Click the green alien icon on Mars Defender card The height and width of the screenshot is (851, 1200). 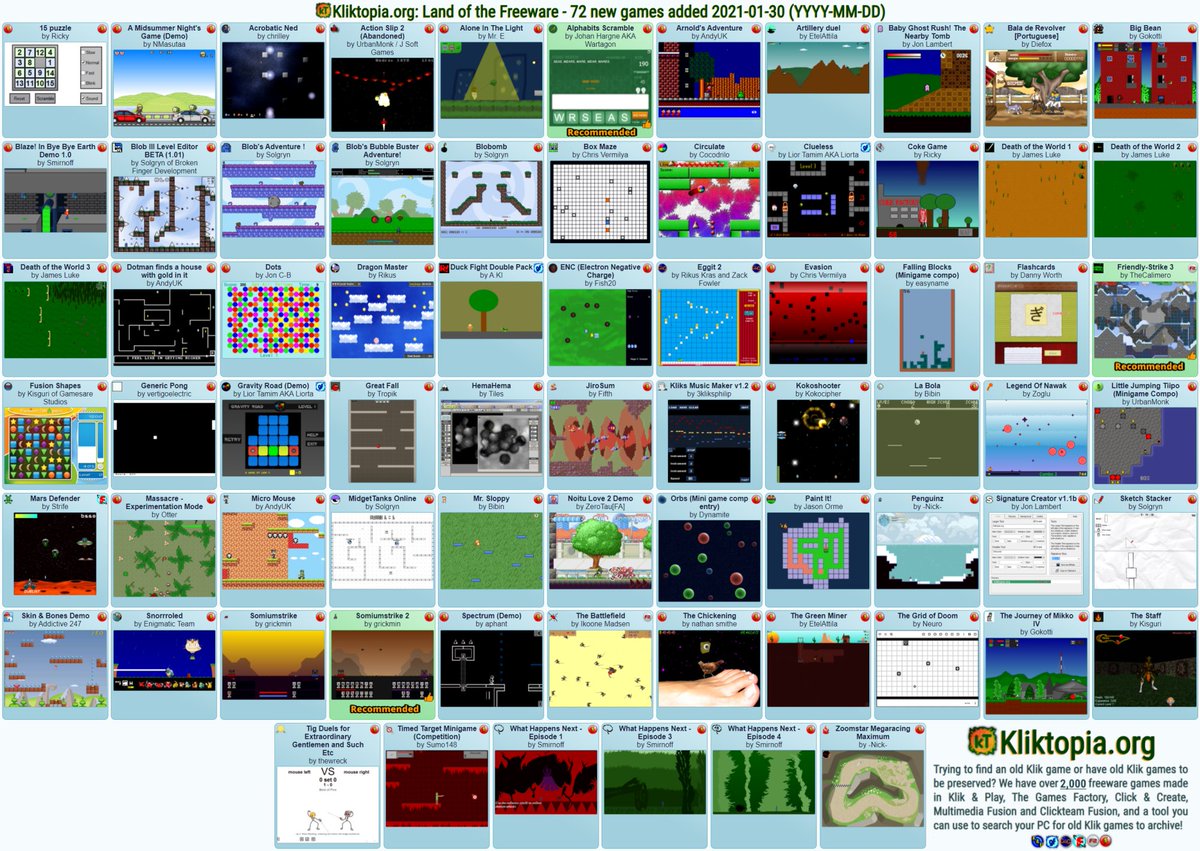[x=9, y=499]
